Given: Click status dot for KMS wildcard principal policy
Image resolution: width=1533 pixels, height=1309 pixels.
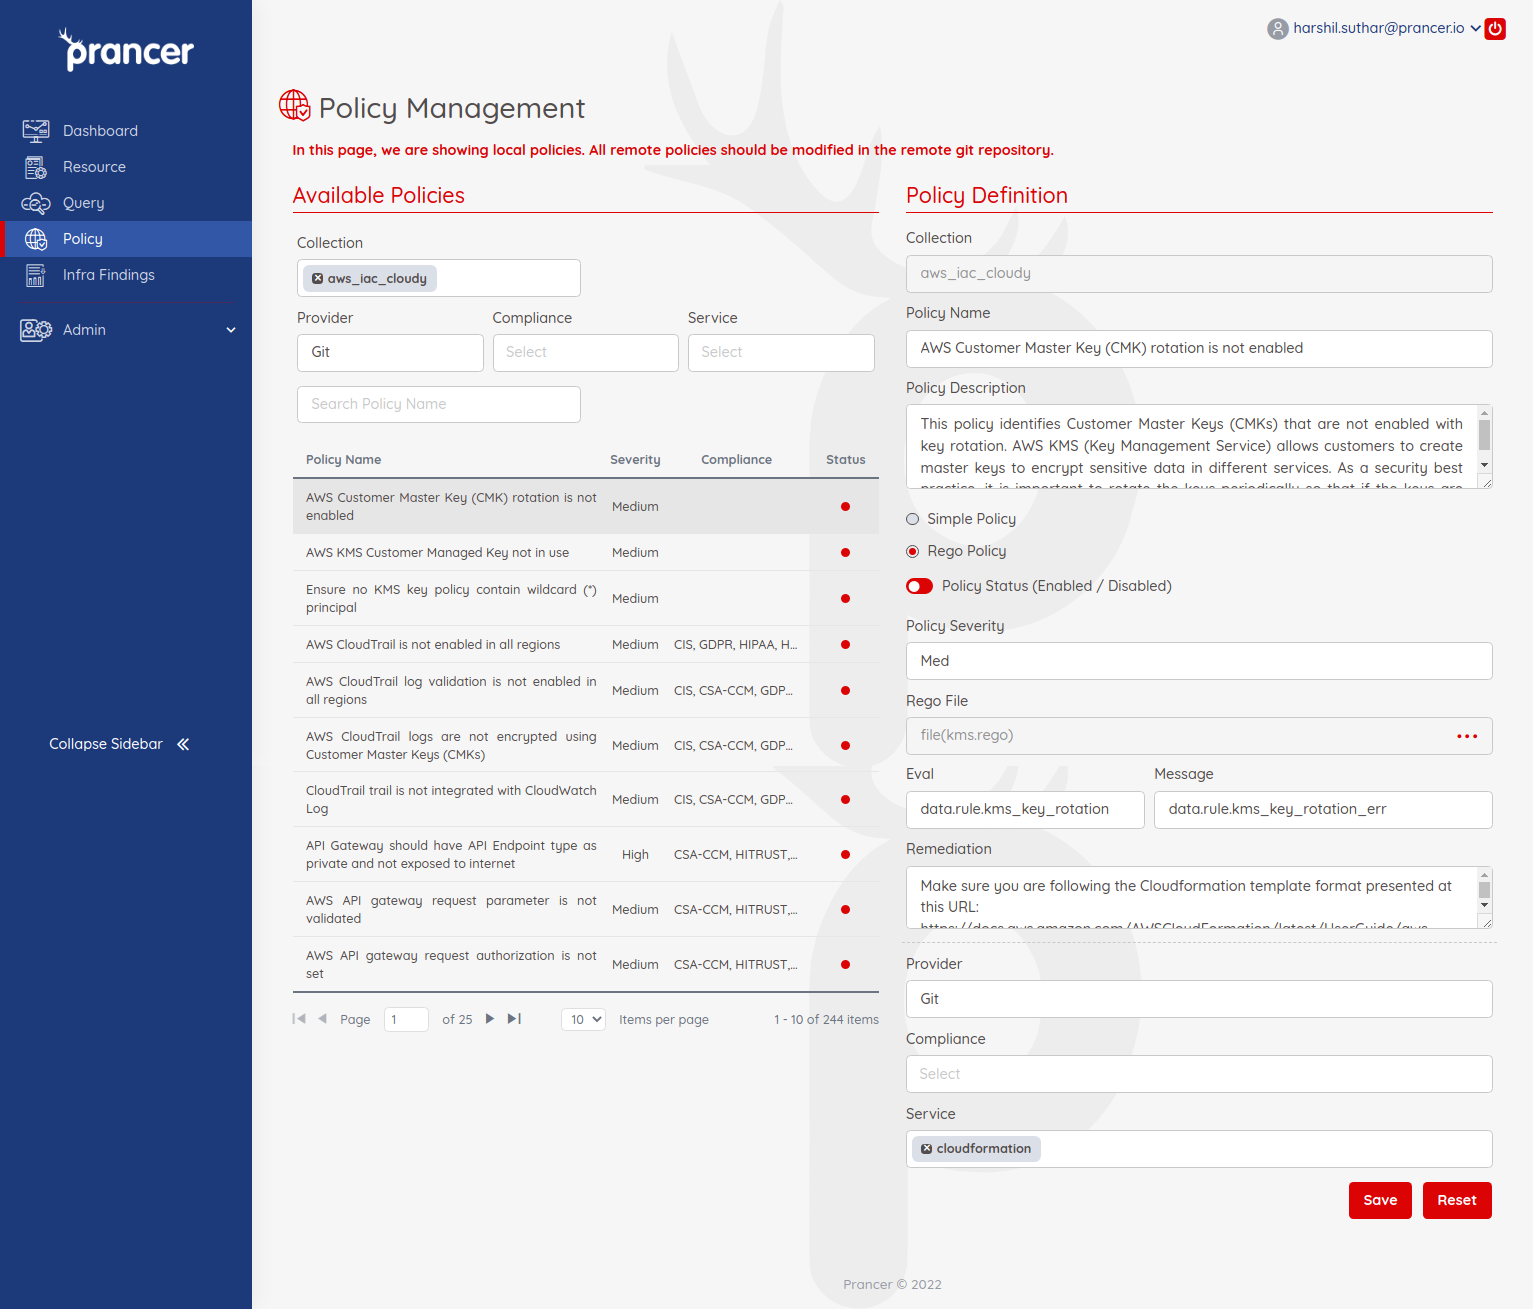Looking at the screenshot, I should (846, 599).
